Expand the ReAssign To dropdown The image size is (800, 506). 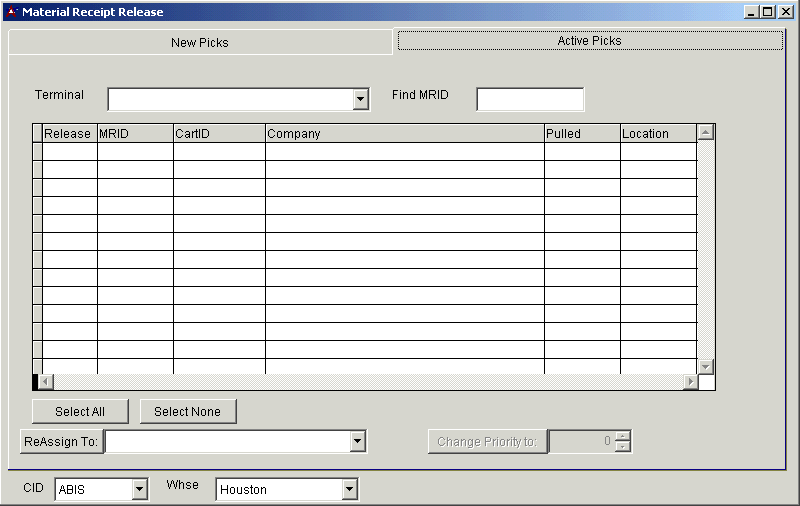(x=358, y=441)
